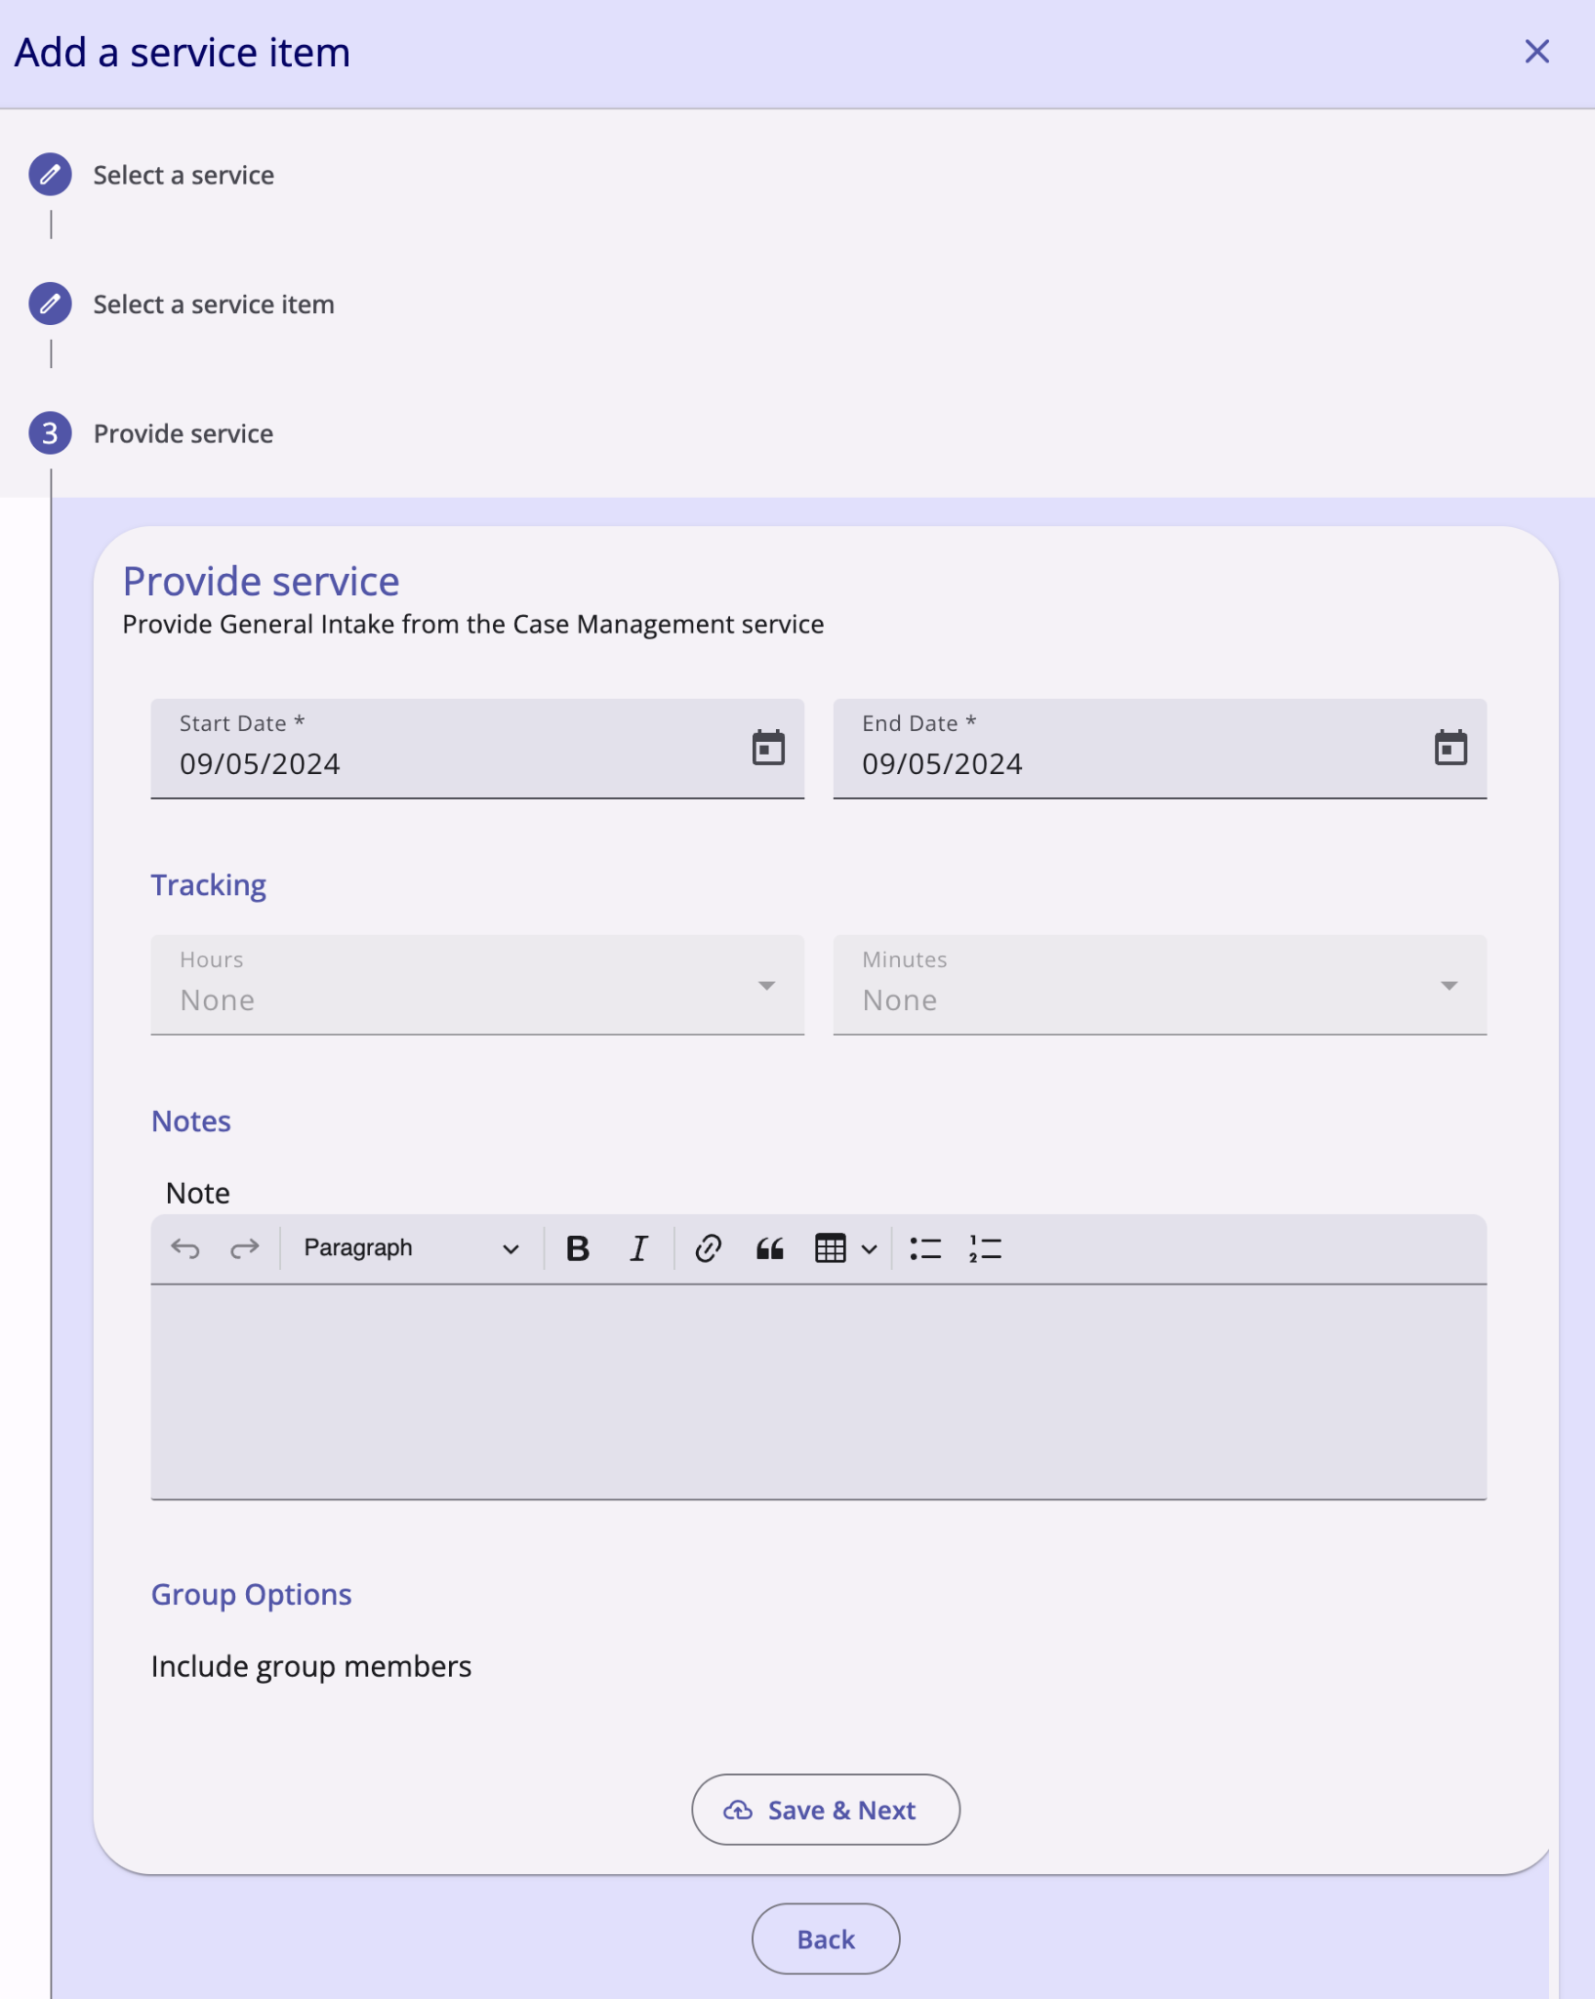The image size is (1595, 1999).
Task: Click the redo arrow in note editor
Action: pyautogui.click(x=244, y=1248)
